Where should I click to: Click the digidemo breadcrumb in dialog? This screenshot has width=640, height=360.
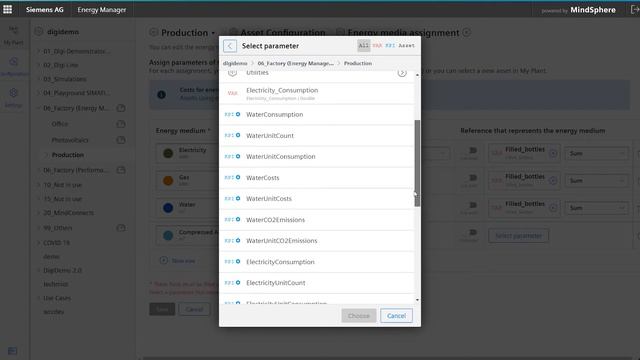pyautogui.click(x=235, y=63)
